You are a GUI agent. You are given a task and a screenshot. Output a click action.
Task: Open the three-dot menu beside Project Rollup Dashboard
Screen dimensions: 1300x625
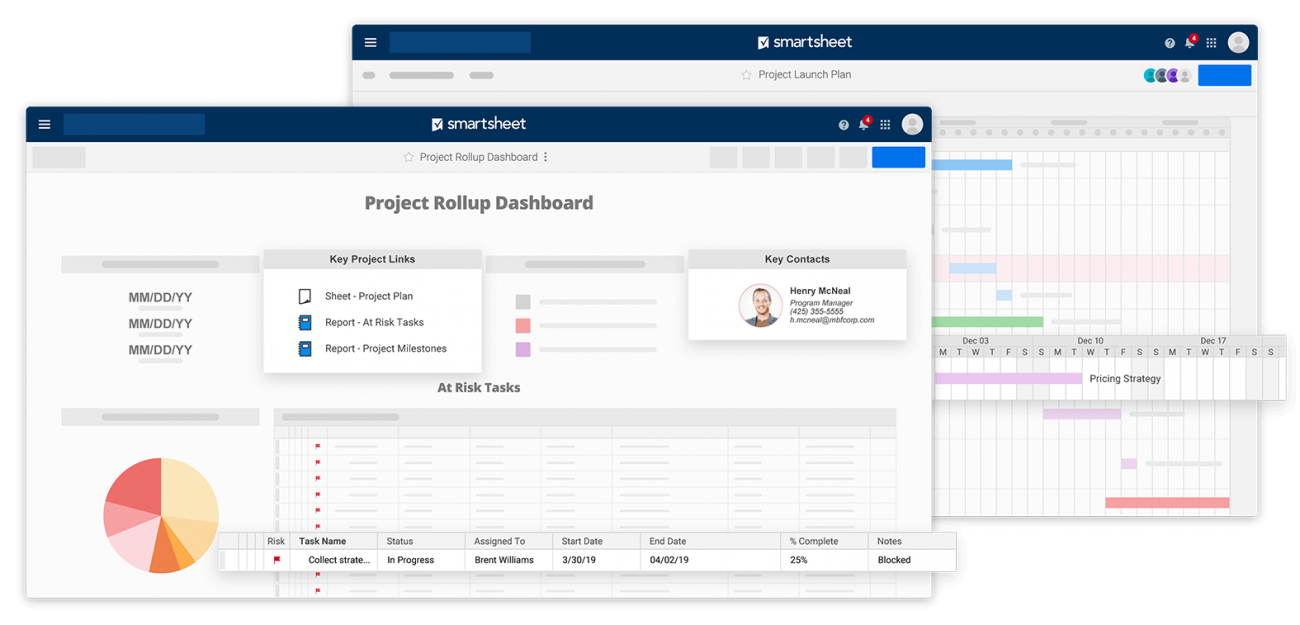point(545,157)
